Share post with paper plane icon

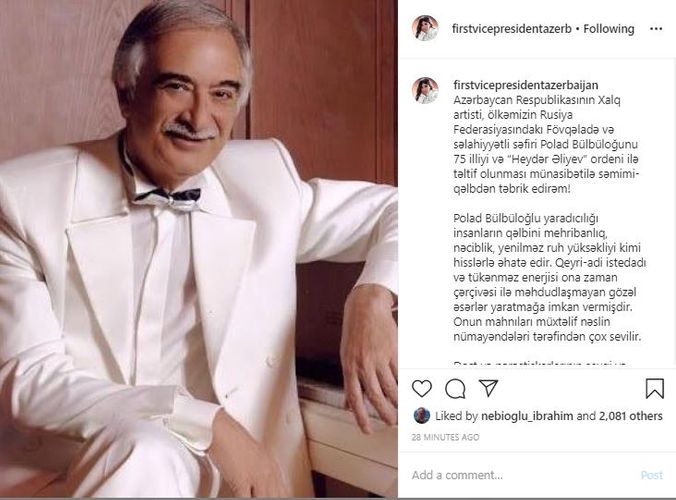[x=488, y=388]
